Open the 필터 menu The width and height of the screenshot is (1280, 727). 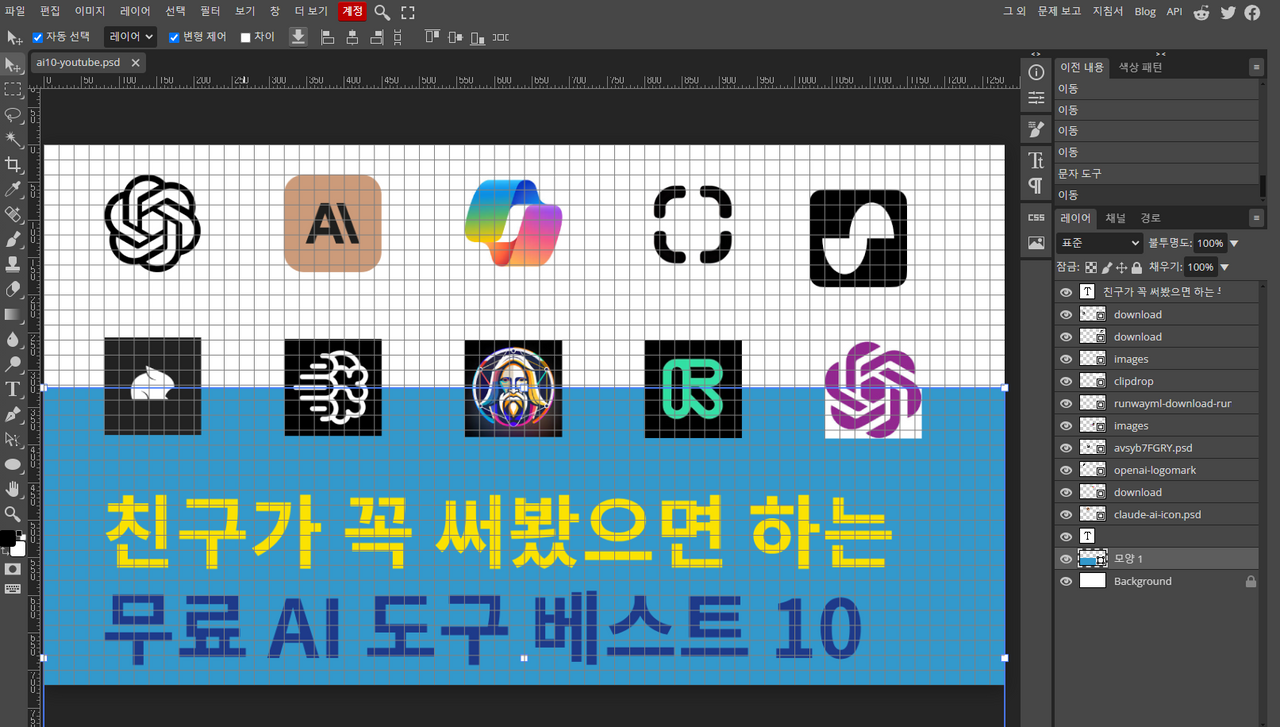[x=210, y=12]
